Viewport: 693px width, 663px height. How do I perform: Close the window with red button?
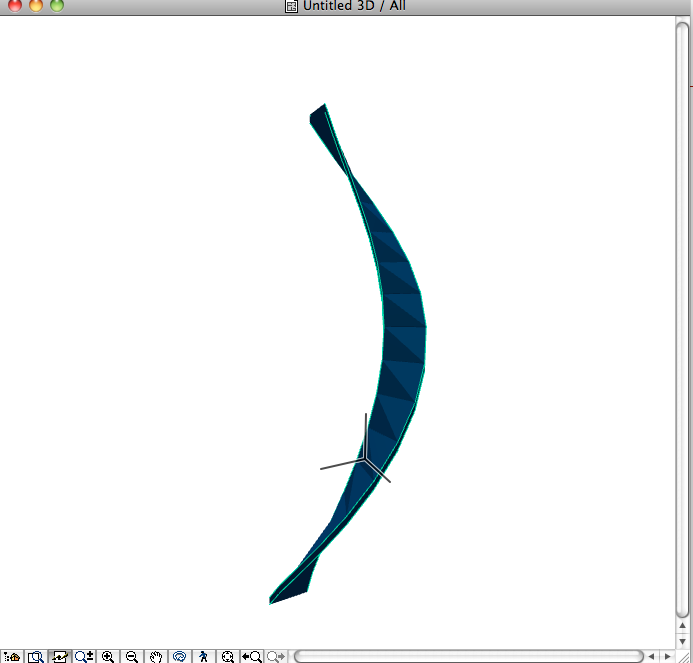tap(15, 5)
